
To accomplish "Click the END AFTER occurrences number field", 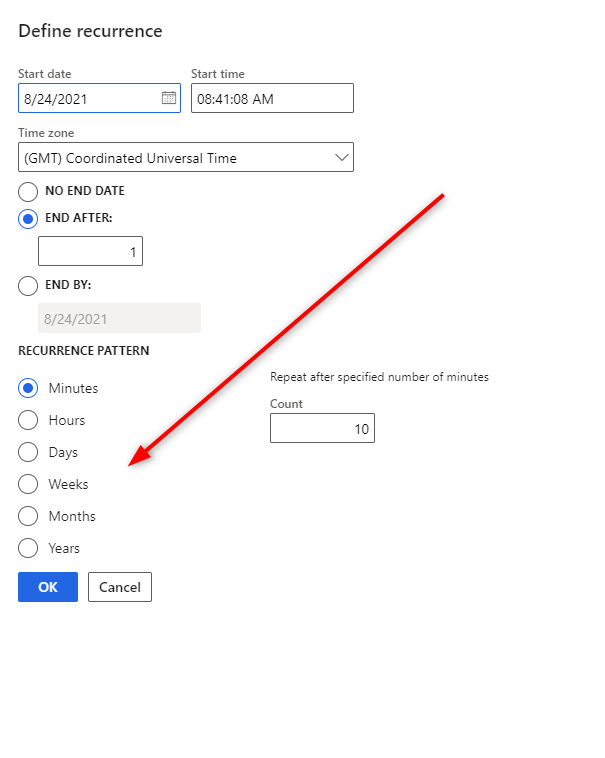I will (x=90, y=252).
